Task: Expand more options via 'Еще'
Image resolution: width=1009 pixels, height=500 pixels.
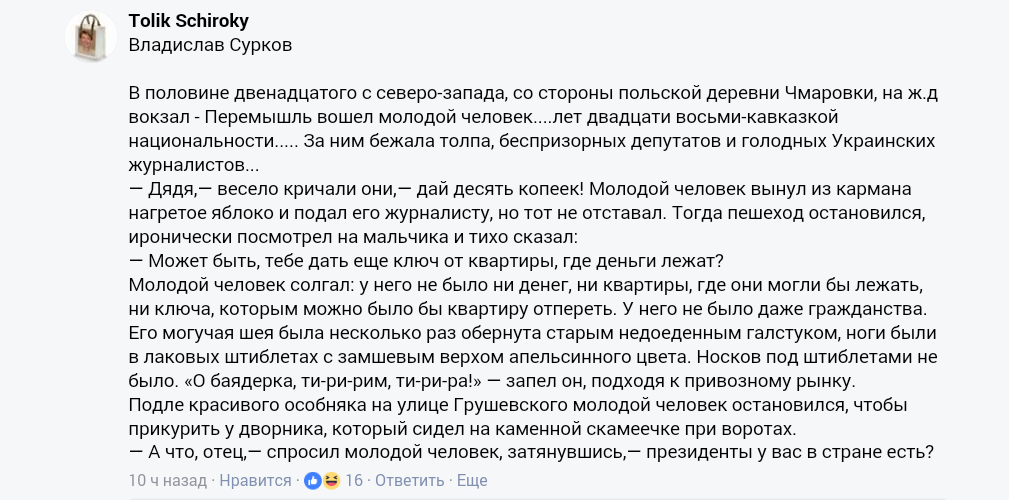Action: pos(472,481)
